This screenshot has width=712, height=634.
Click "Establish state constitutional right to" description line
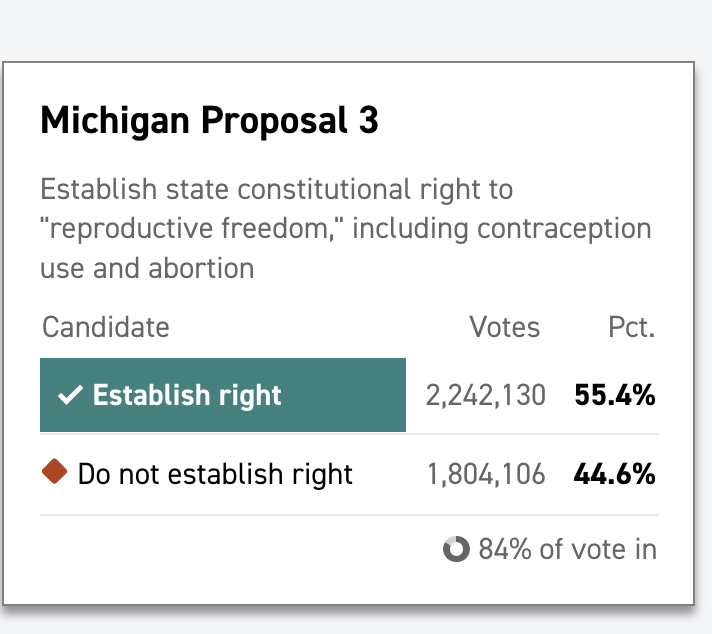pos(276,189)
